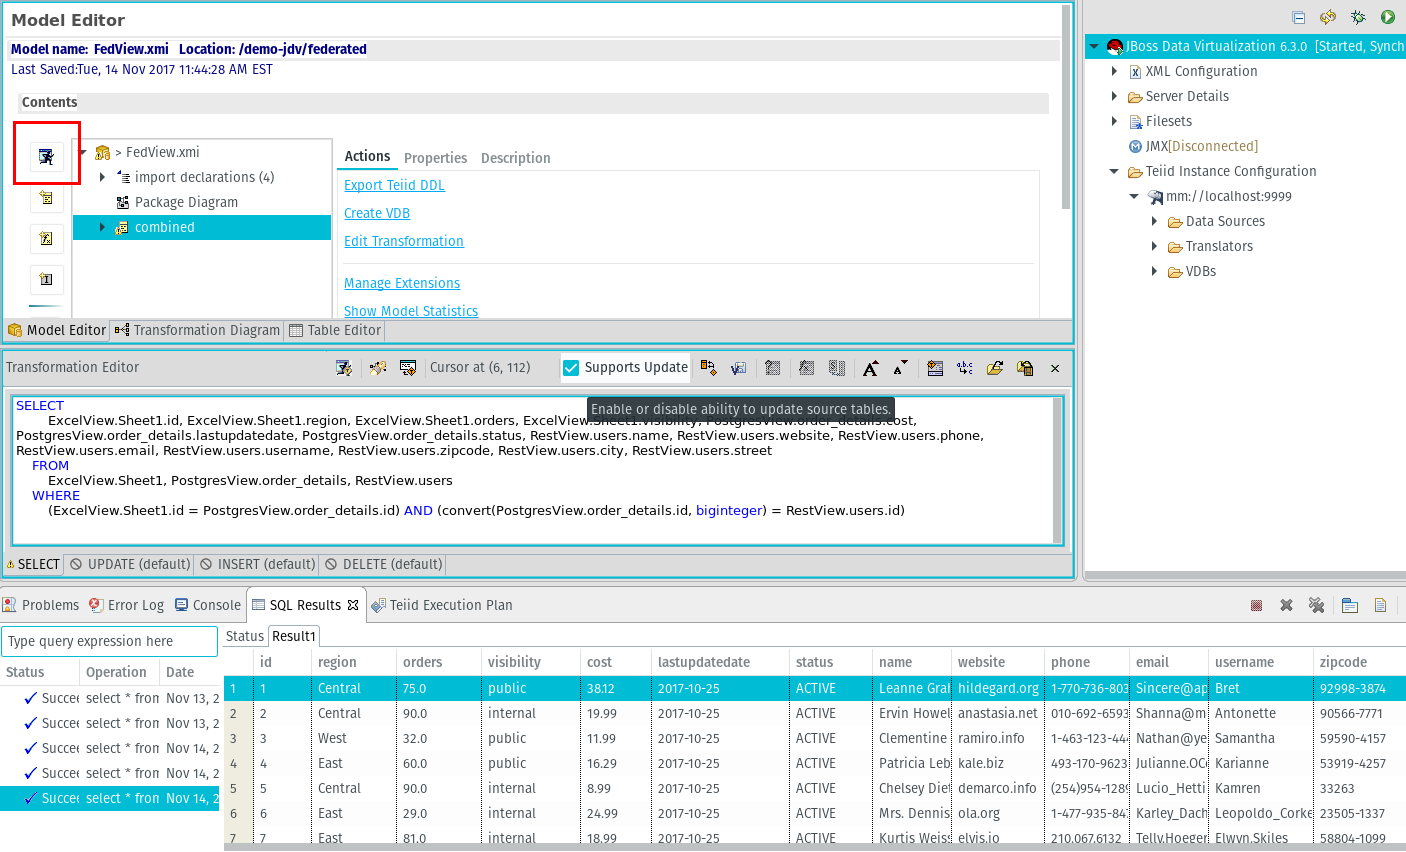Open the Description tab
1406x852 pixels.
tap(515, 158)
